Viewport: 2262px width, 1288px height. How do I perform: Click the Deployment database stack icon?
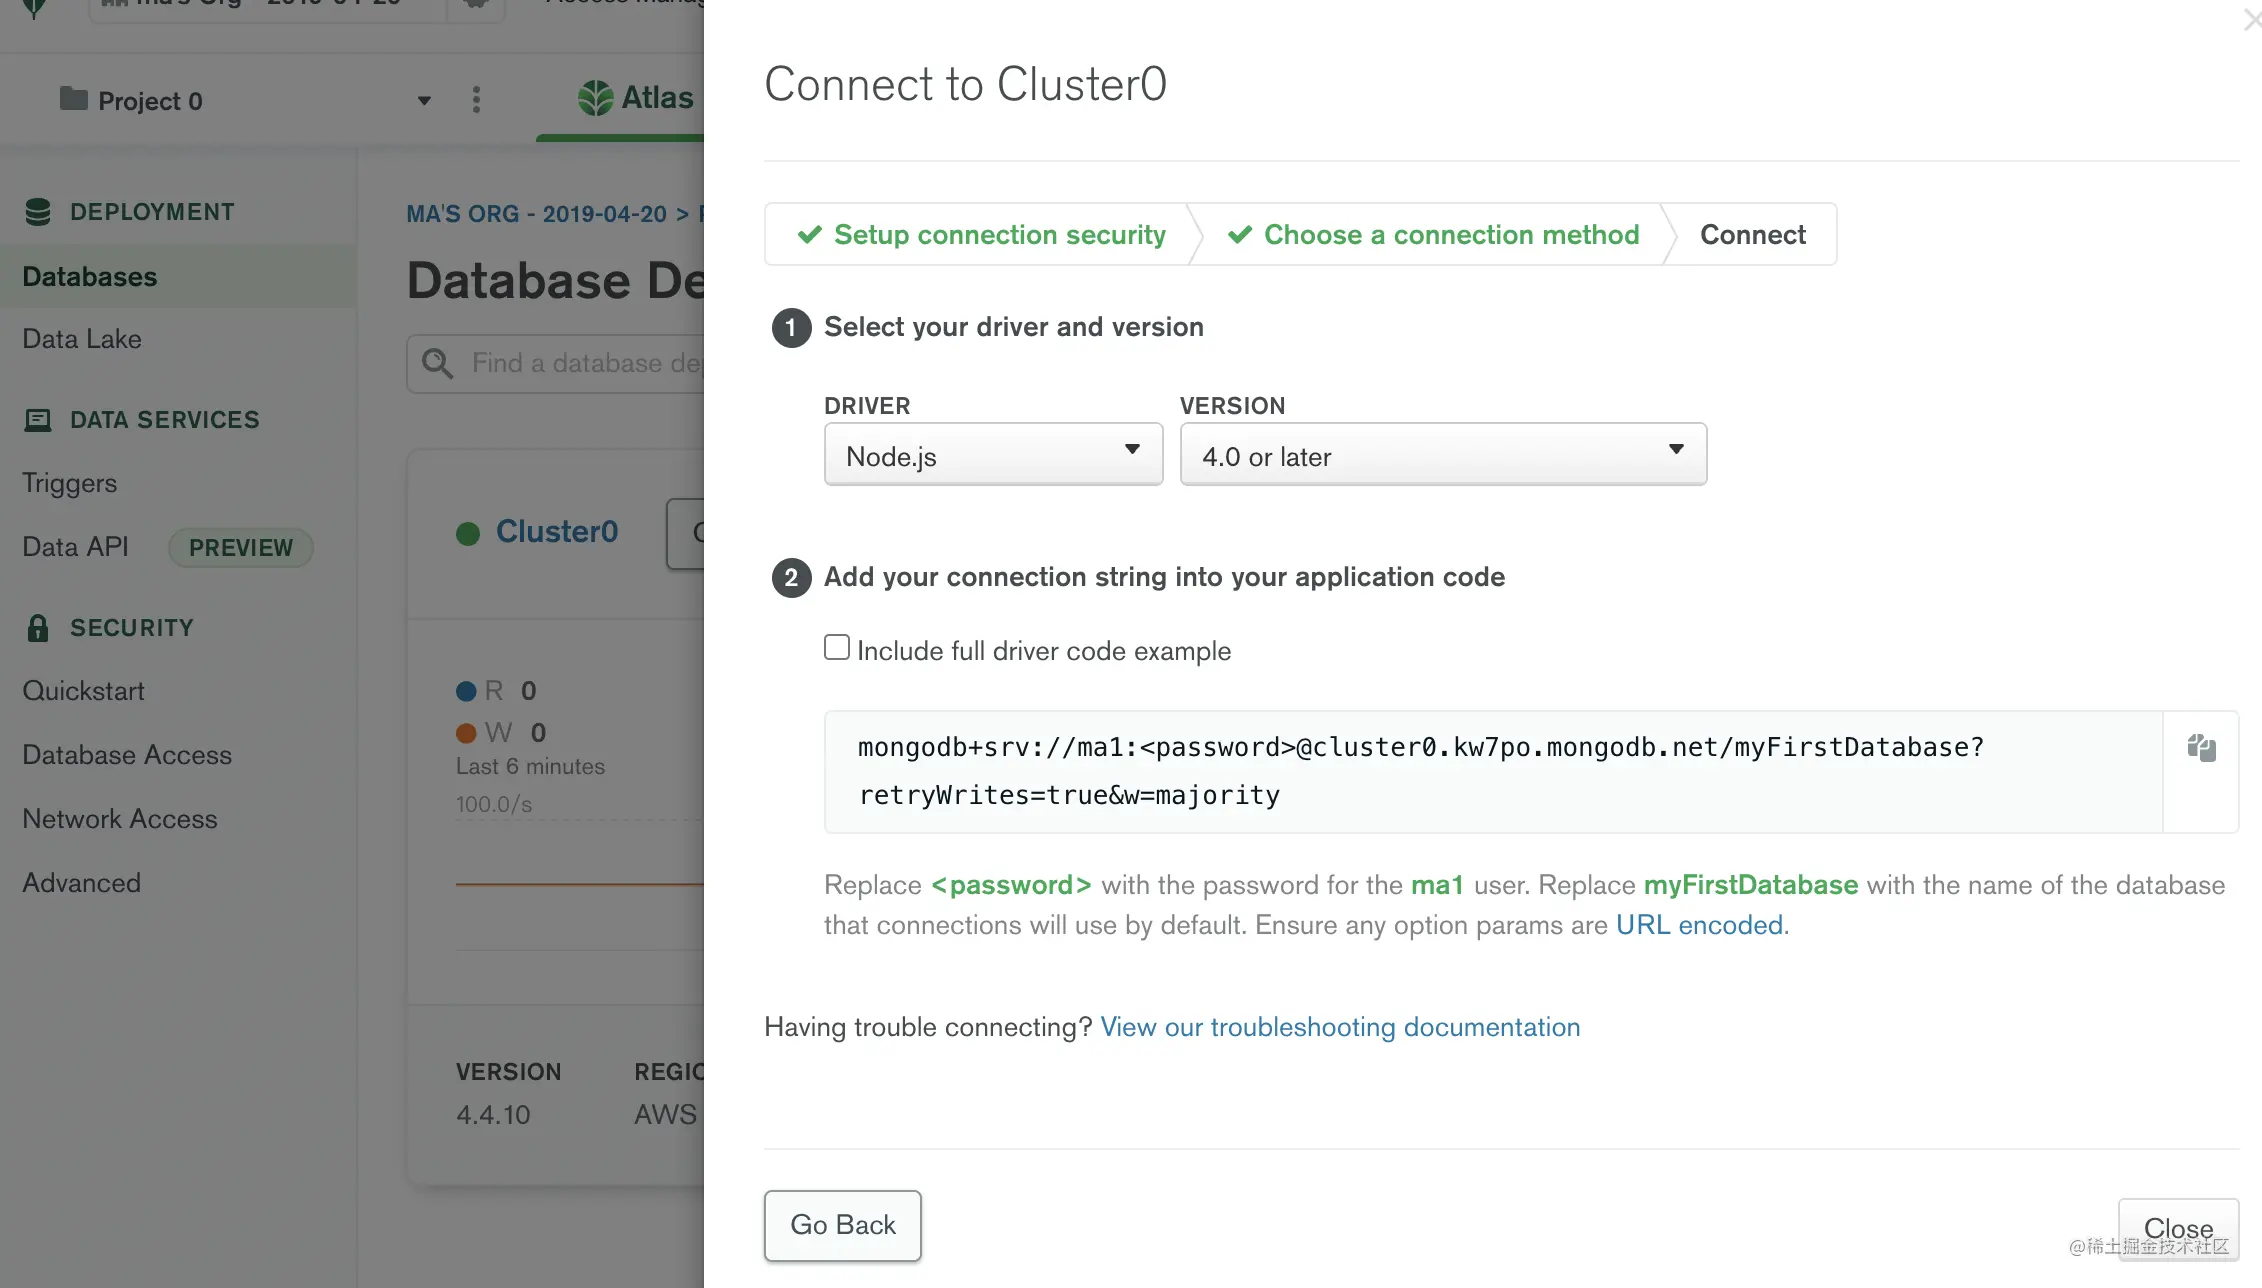(38, 212)
